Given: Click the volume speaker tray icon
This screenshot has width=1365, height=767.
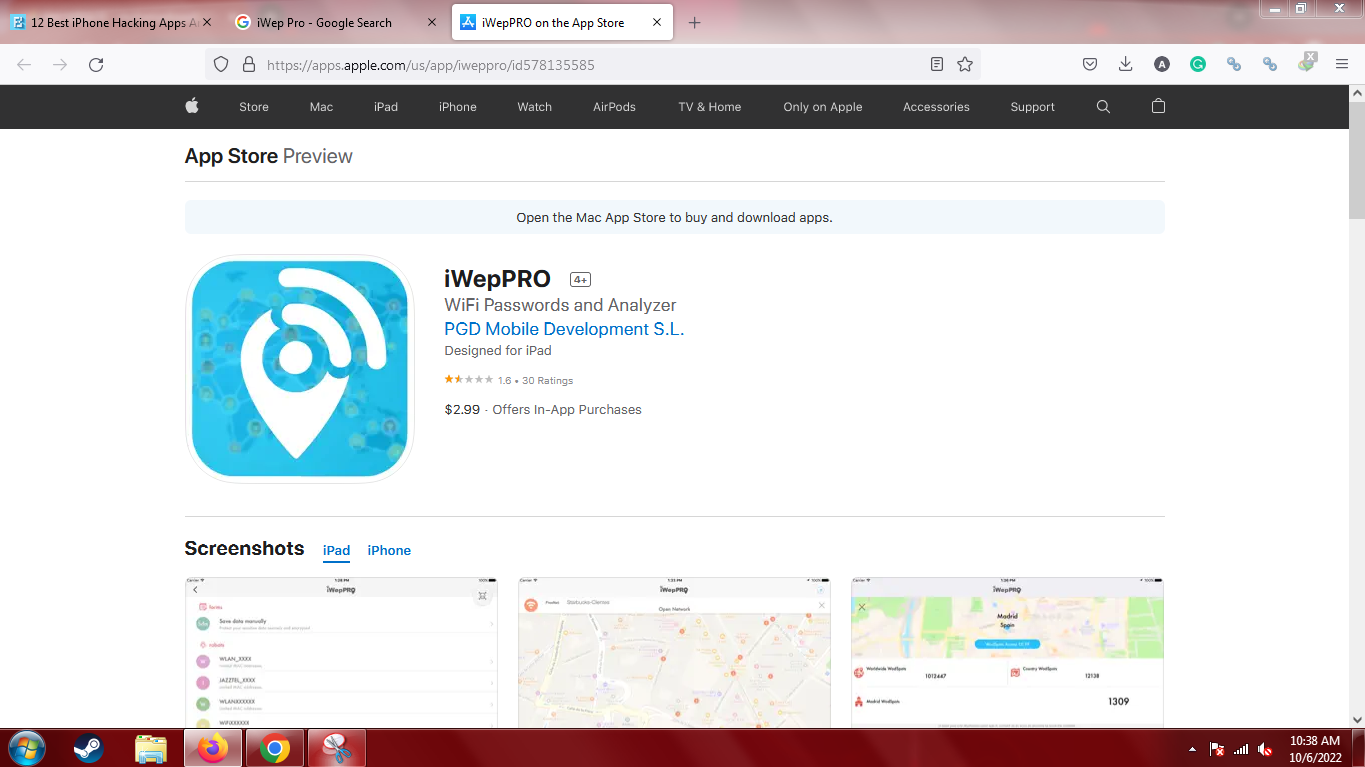Looking at the screenshot, I should (x=1265, y=749).
